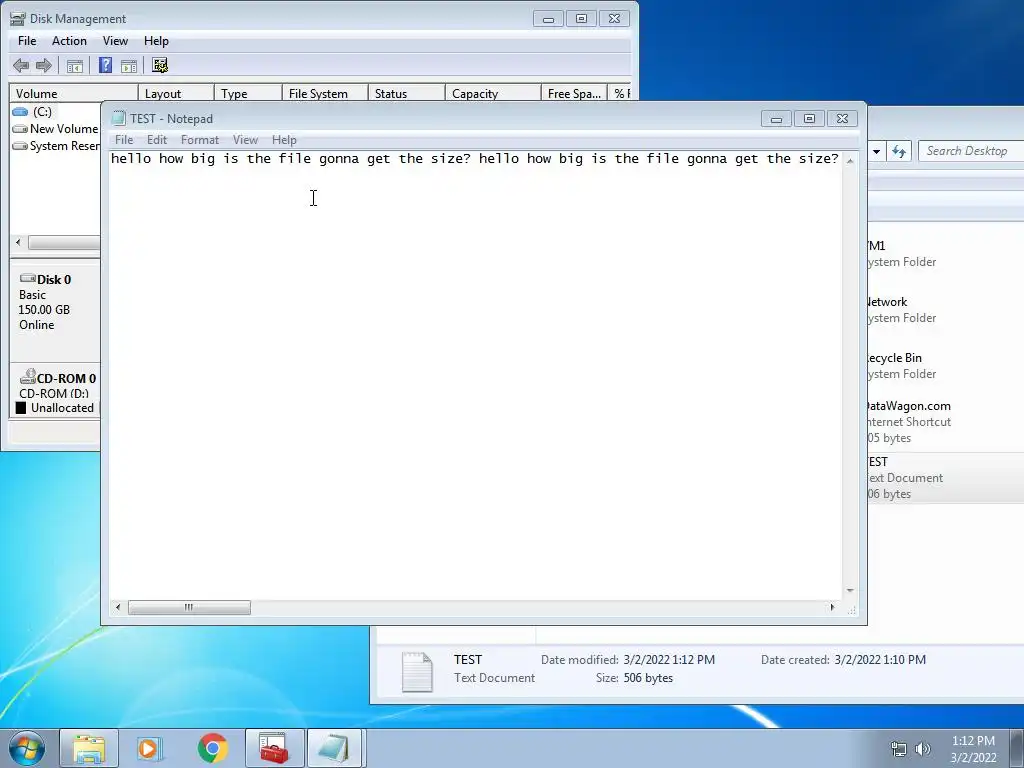The height and width of the screenshot is (768, 1024).
Task: Click the Date modified value 3/2/2022 1:12 PM
Action: pos(669,660)
